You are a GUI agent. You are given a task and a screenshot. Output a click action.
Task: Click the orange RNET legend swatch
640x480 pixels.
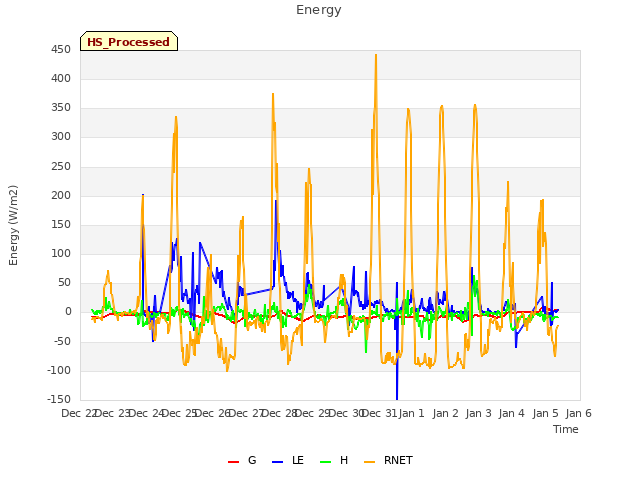(369, 462)
